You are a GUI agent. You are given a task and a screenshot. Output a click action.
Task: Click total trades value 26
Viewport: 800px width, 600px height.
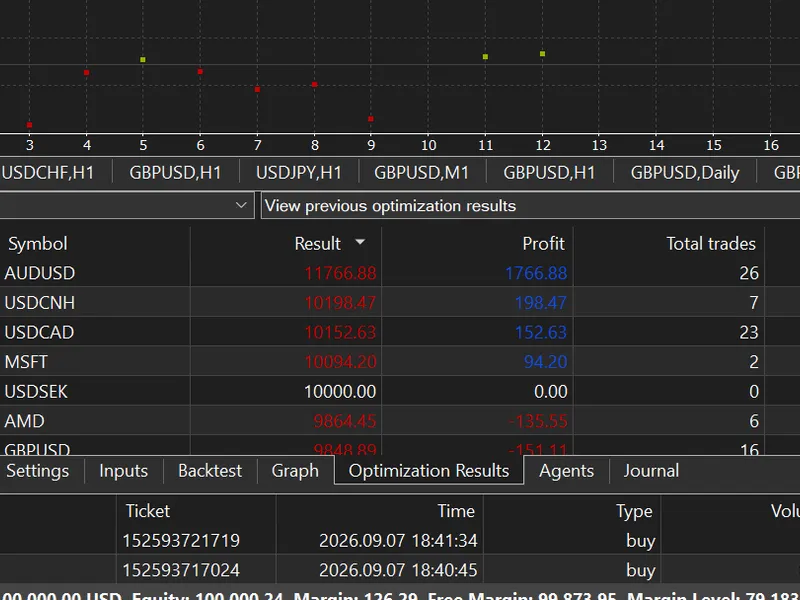(749, 273)
